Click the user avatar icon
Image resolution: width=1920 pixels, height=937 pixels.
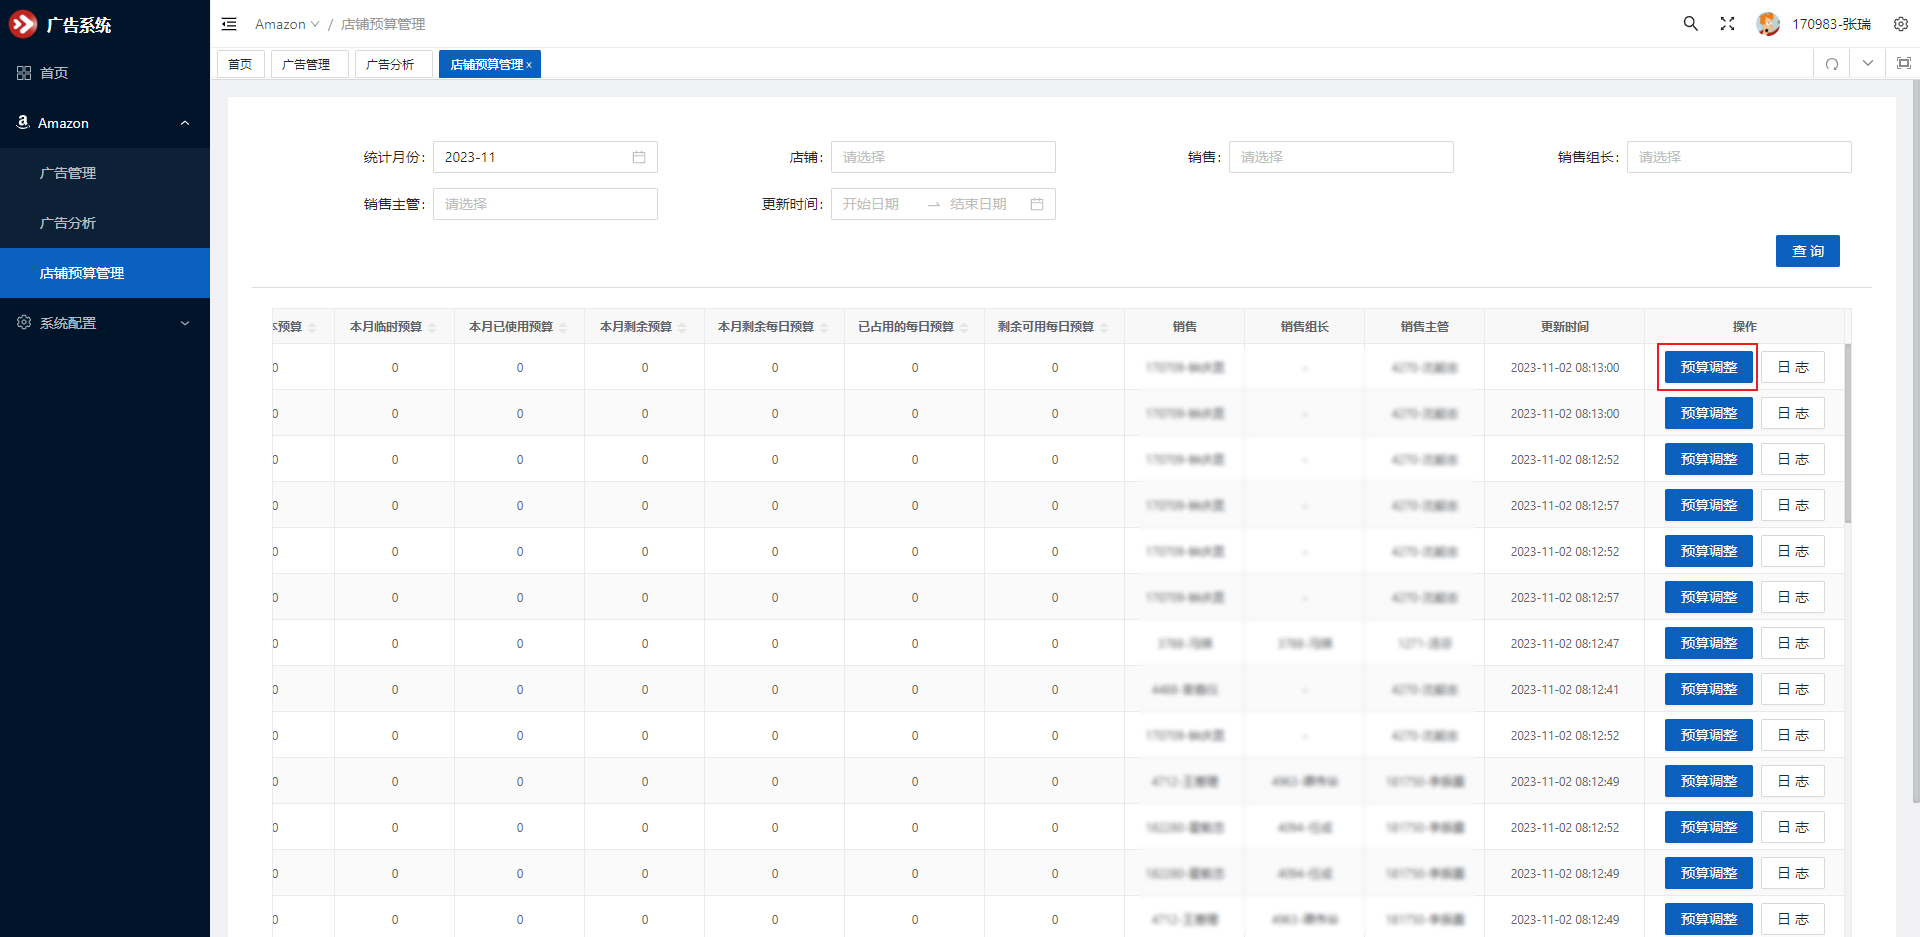click(1767, 24)
